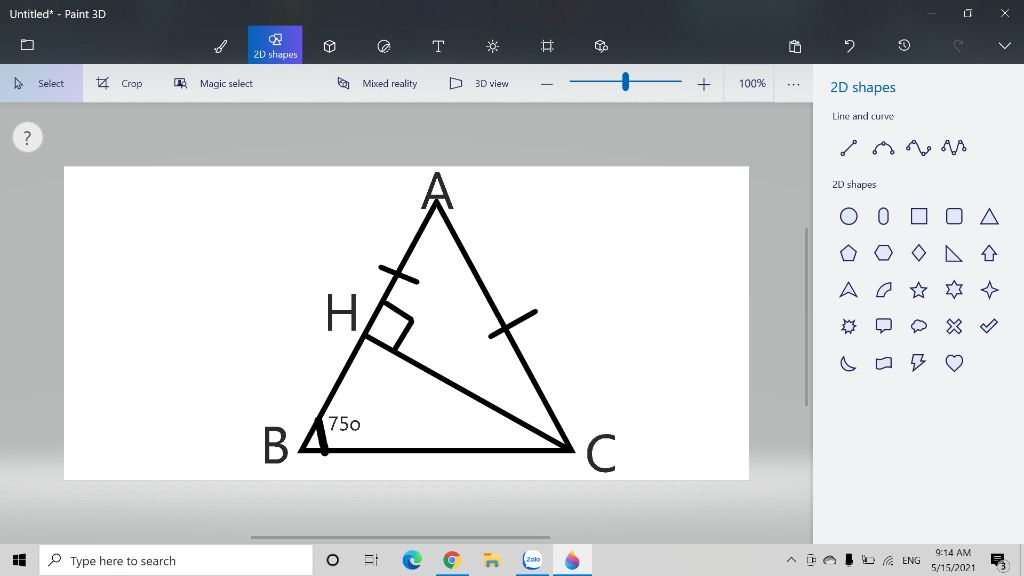
Task: Open the History panel
Action: pos(904,46)
